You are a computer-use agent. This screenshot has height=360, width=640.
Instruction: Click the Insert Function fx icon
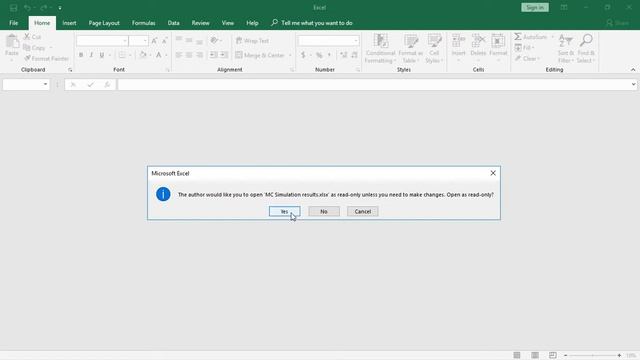click(x=107, y=84)
